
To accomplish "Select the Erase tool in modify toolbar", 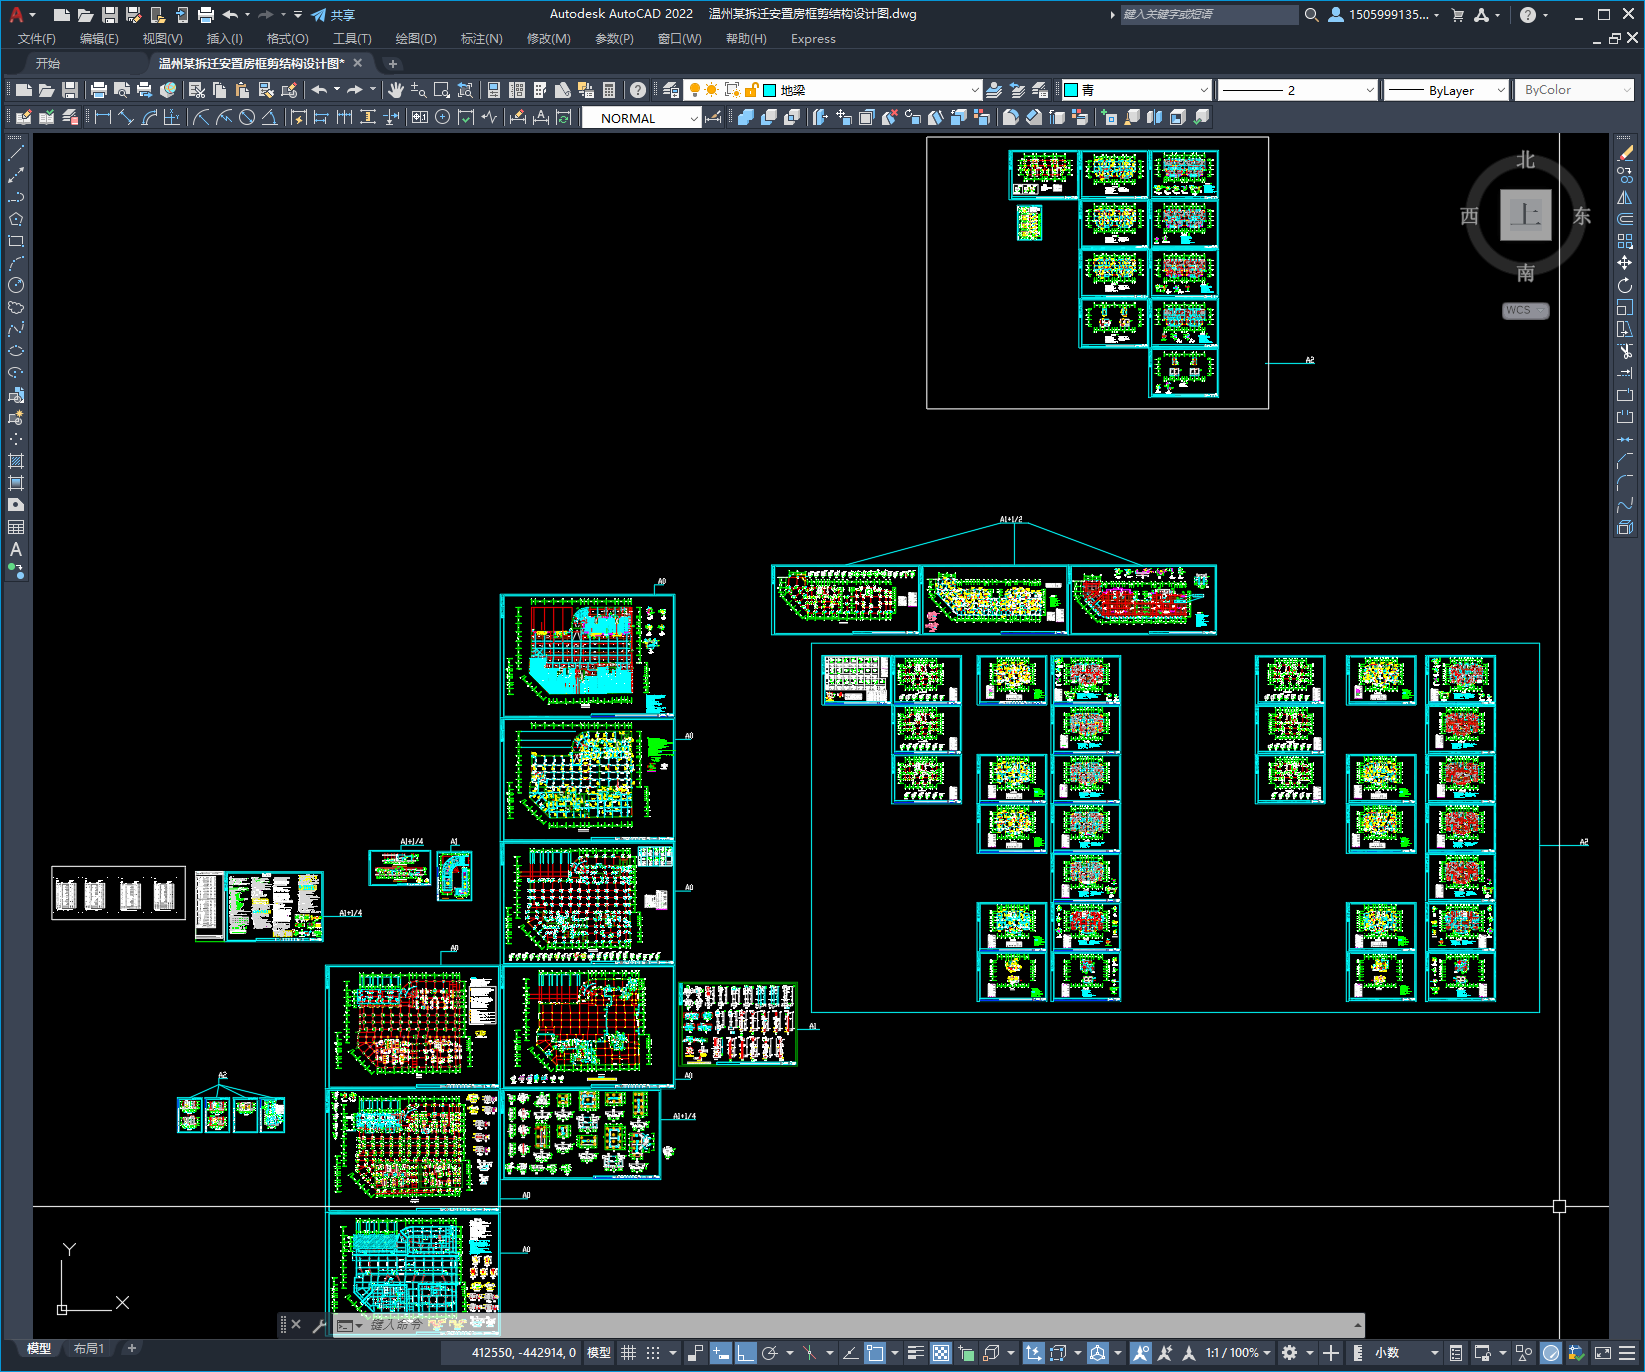I will pyautogui.click(x=1625, y=153).
